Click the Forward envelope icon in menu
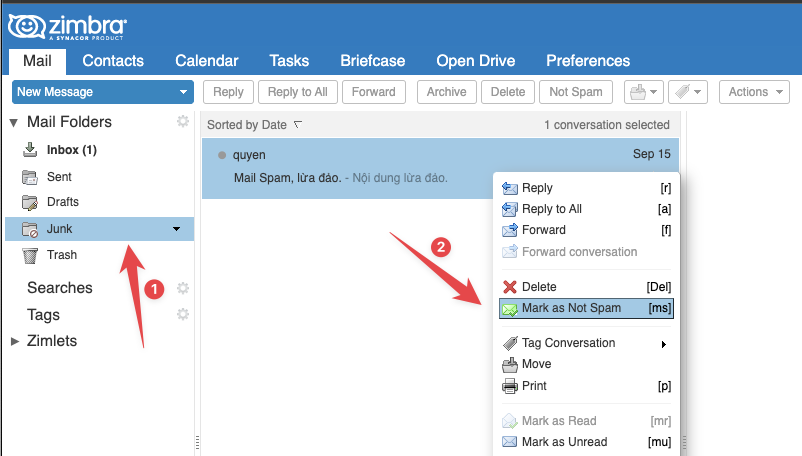This screenshot has height=456, width=802. pos(509,230)
